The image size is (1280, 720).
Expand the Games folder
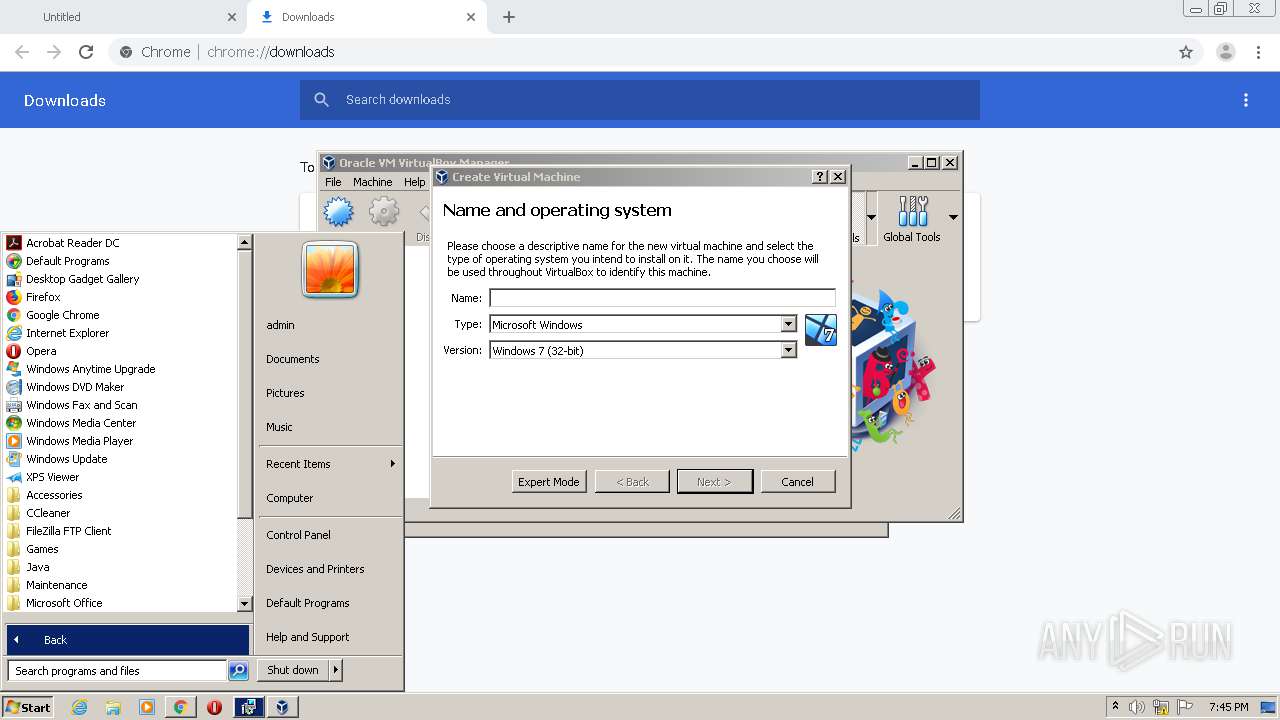pyautogui.click(x=42, y=549)
